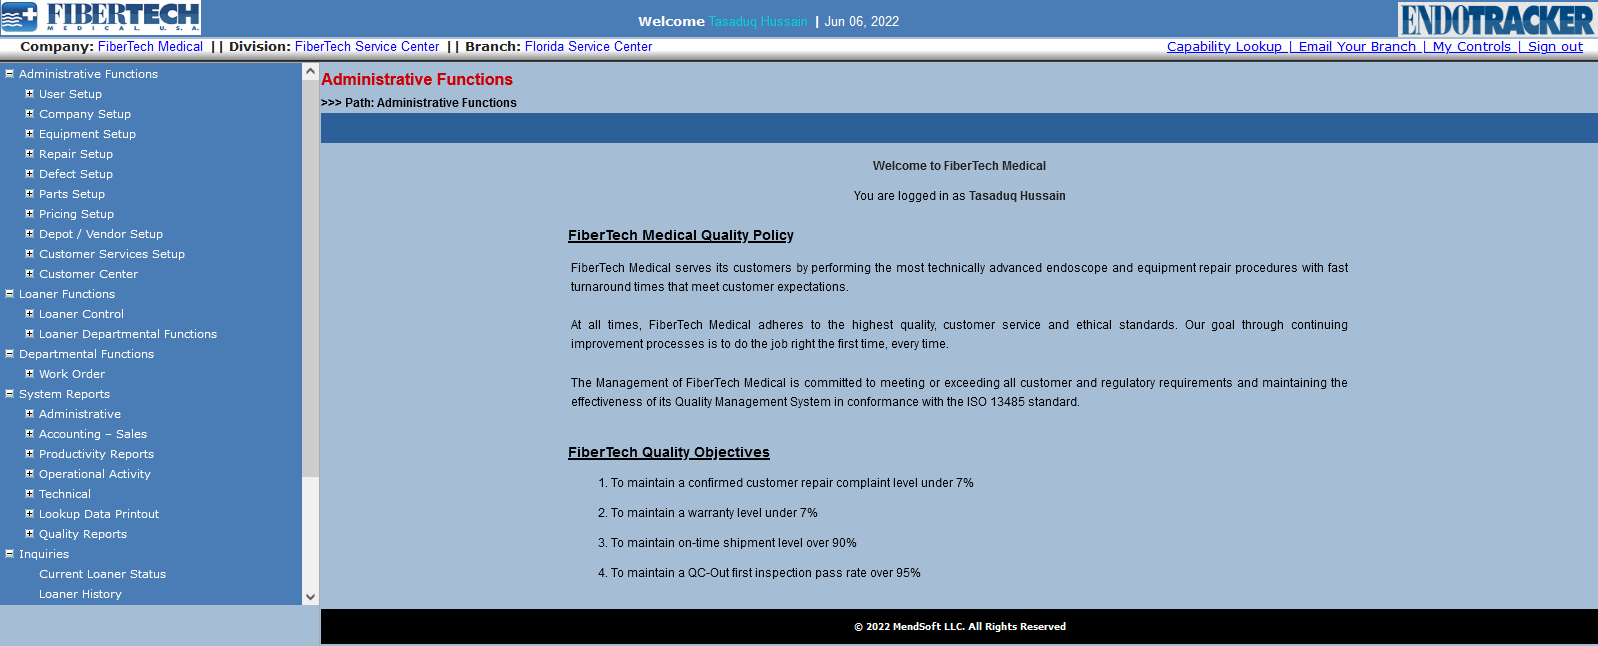Click the EndoTracker logo
Screen dimensions: 1598x646
coord(1495,19)
